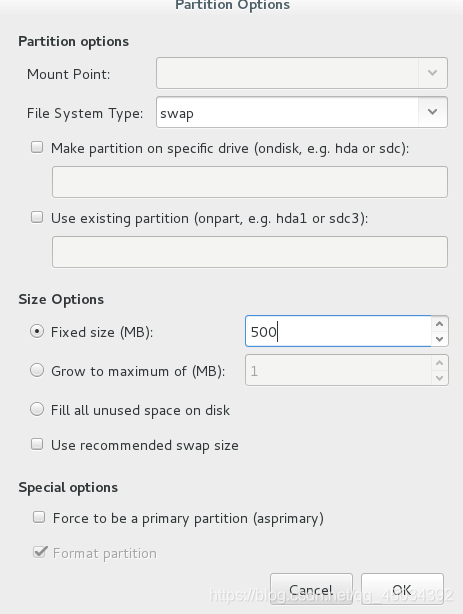Choose Grow to maximum of (MB) option
463x614 pixels.
click(x=37, y=370)
